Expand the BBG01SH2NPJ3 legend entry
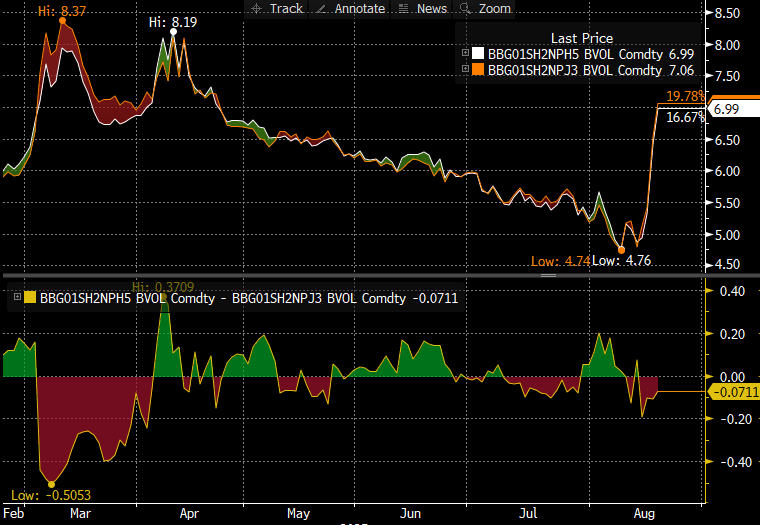 (465, 69)
